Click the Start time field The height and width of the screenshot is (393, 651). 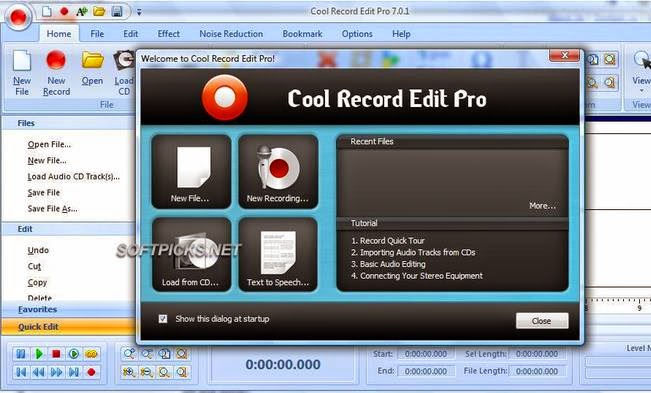pyautogui.click(x=426, y=354)
